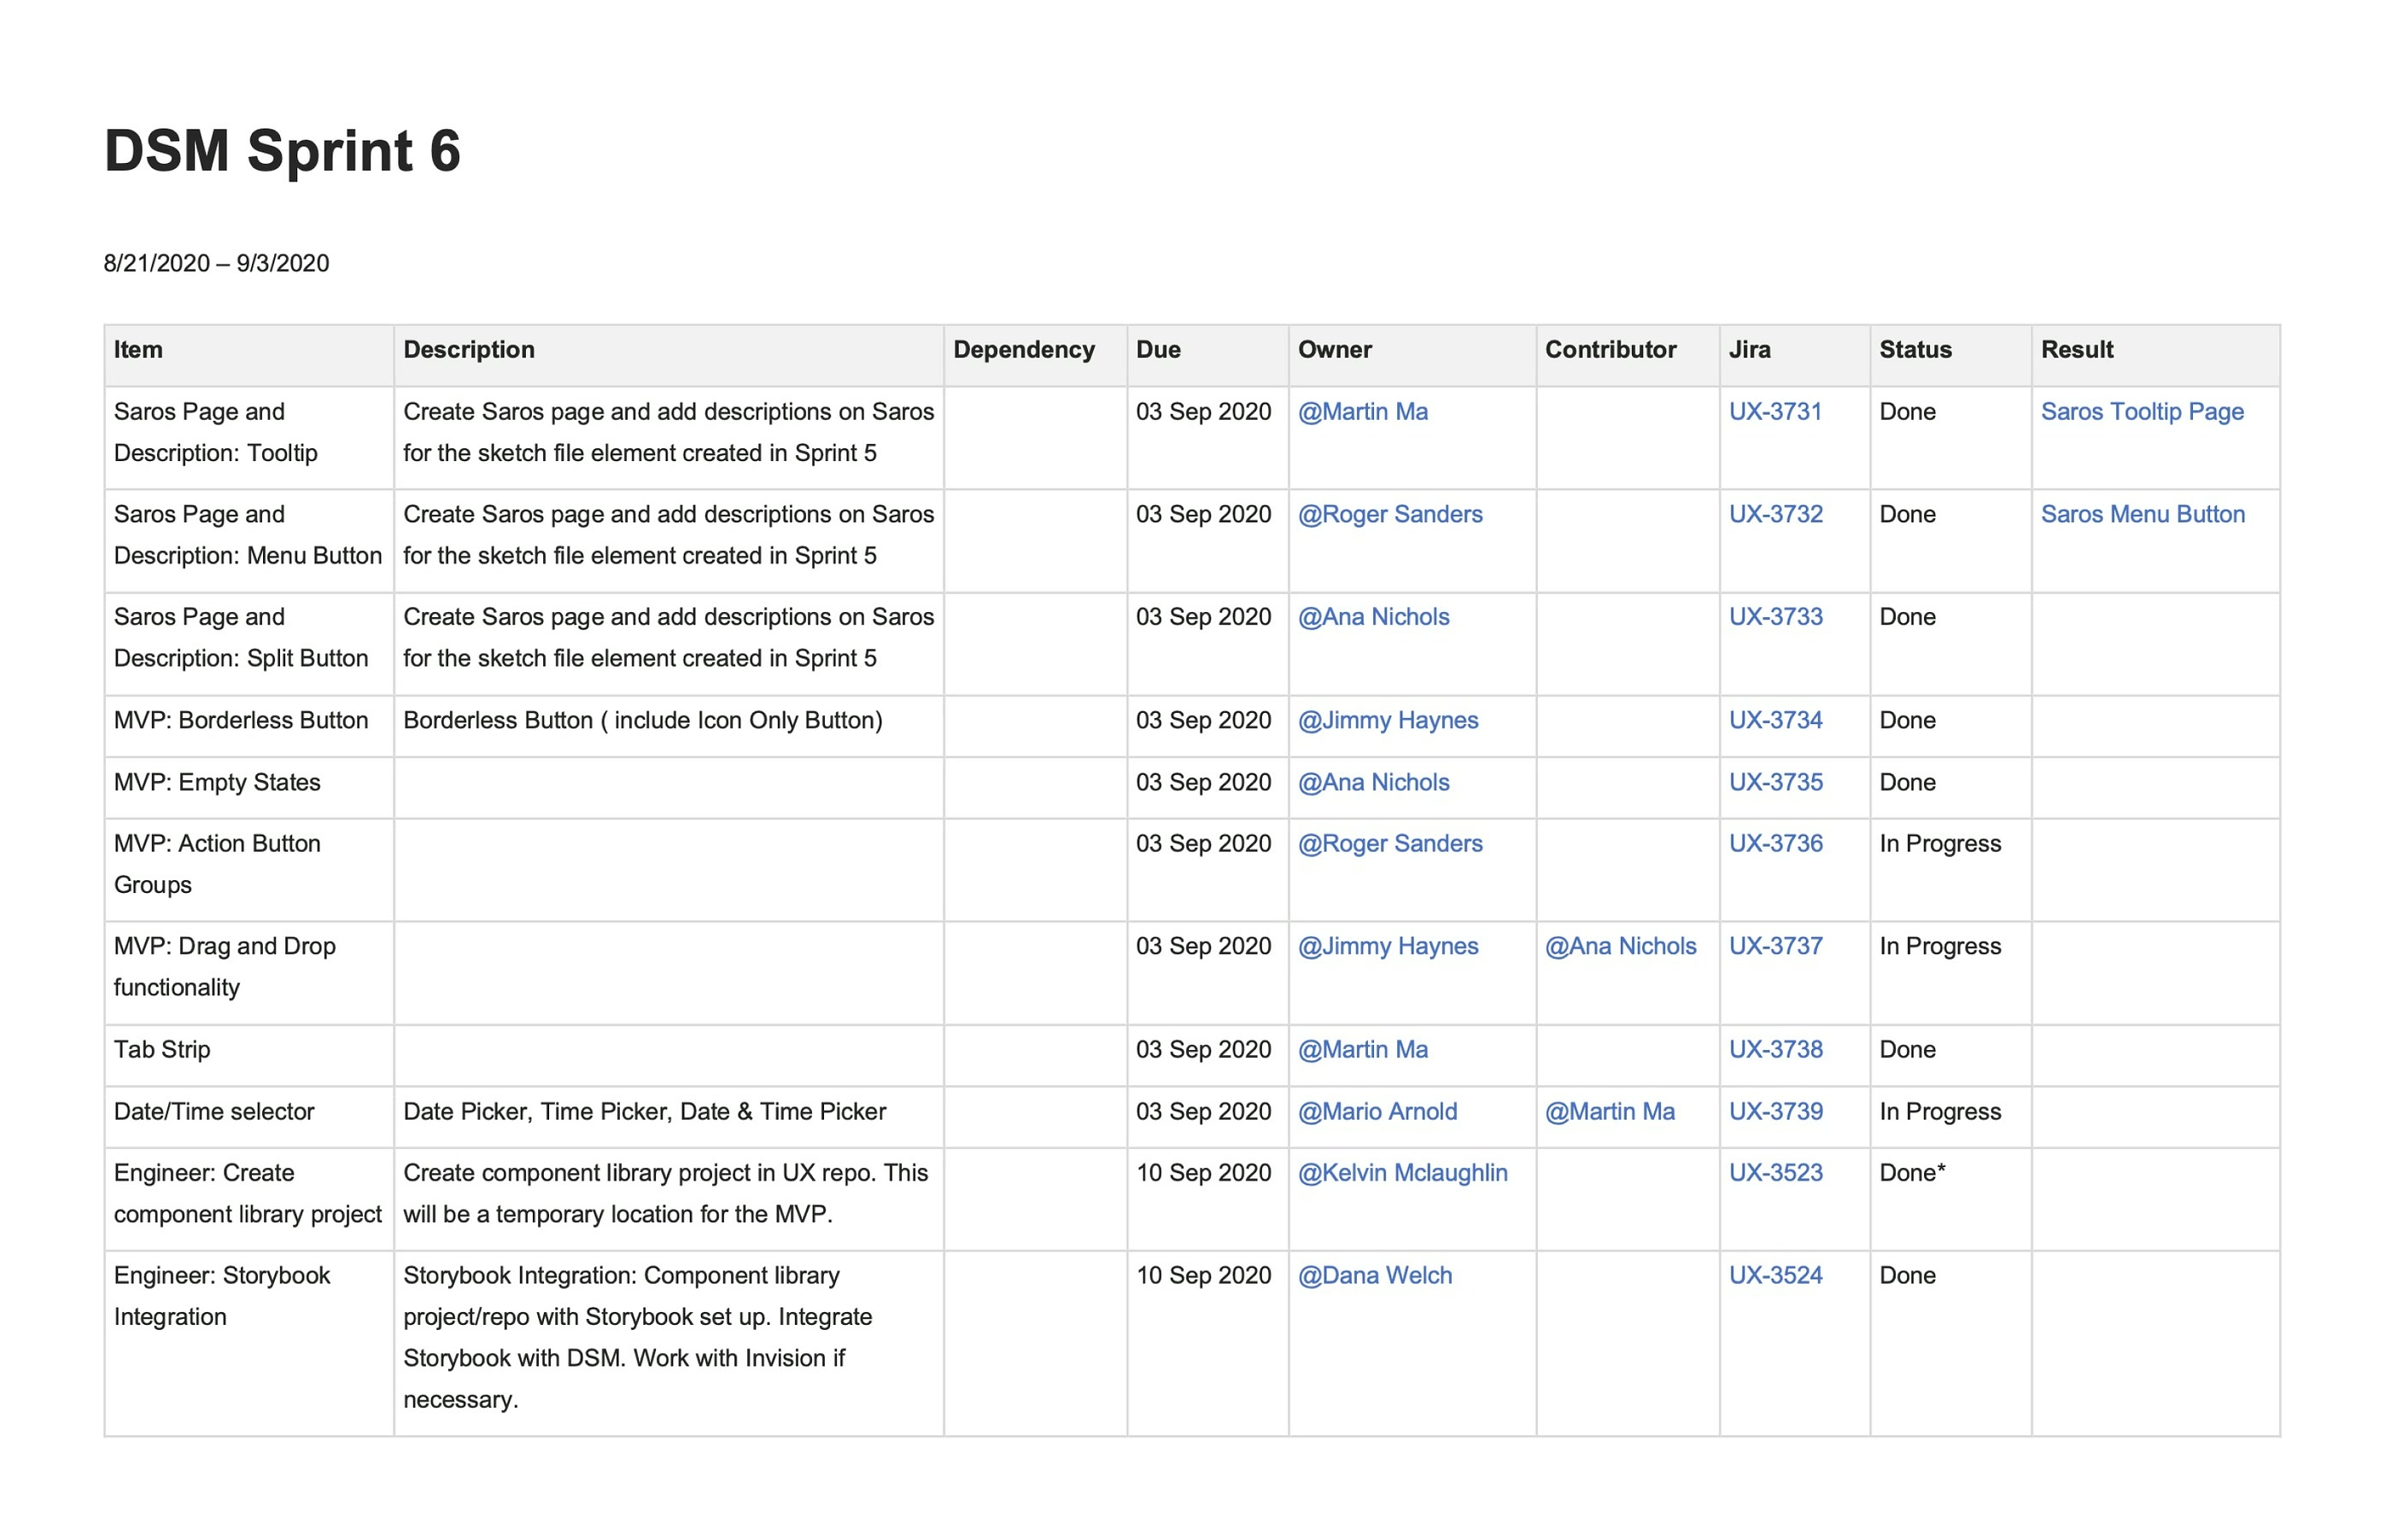Click 'Done' status in Tab Strip row

[1906, 1049]
